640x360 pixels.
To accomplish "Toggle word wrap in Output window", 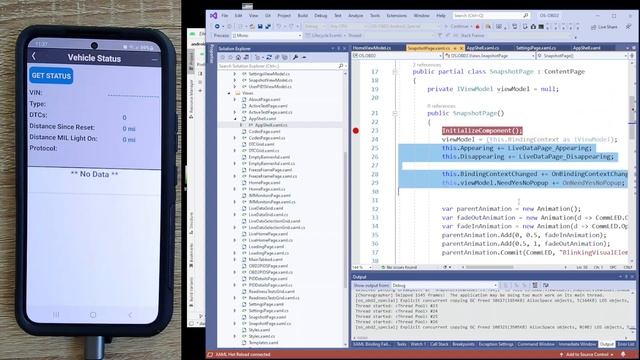I will 546,285.
